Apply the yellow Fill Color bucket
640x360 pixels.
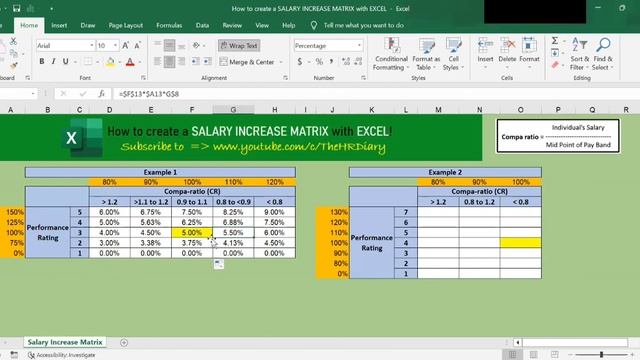(x=110, y=62)
